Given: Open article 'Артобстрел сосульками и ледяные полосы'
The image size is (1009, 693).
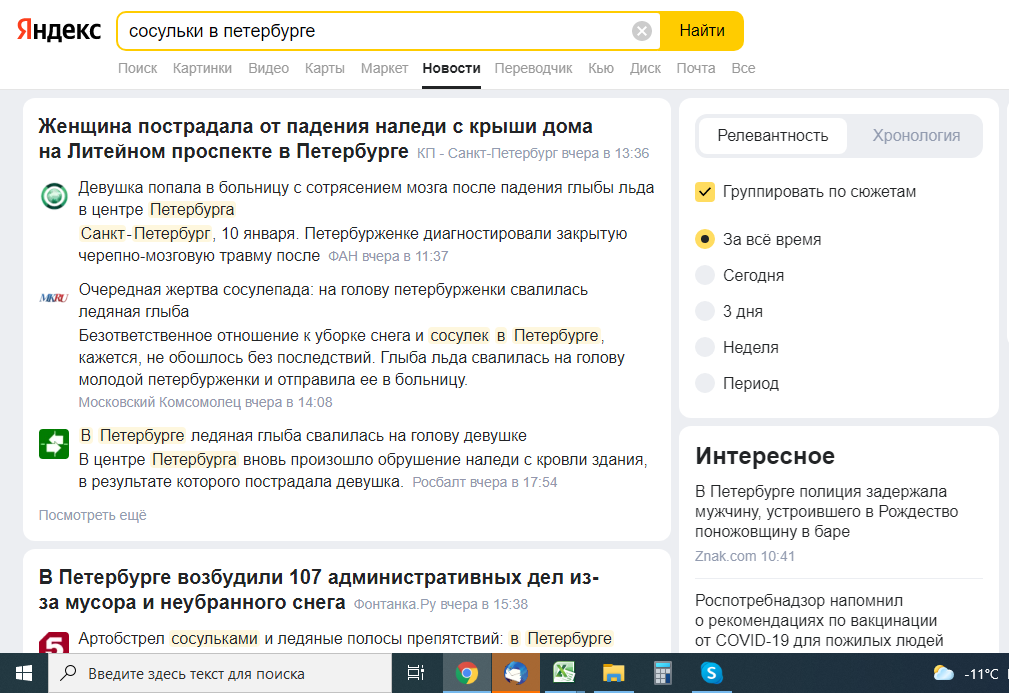Looking at the screenshot, I should tap(345, 638).
